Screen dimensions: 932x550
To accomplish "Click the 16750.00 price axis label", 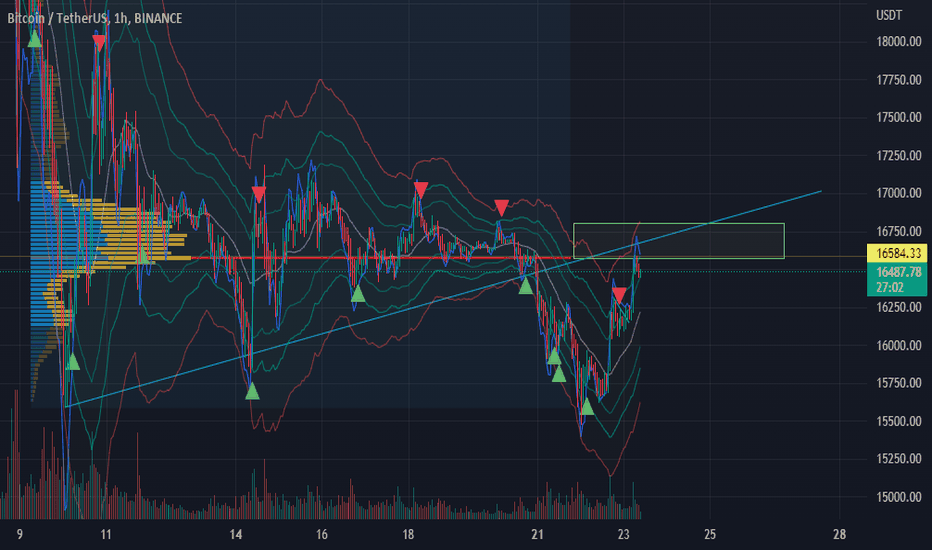I will coord(899,231).
